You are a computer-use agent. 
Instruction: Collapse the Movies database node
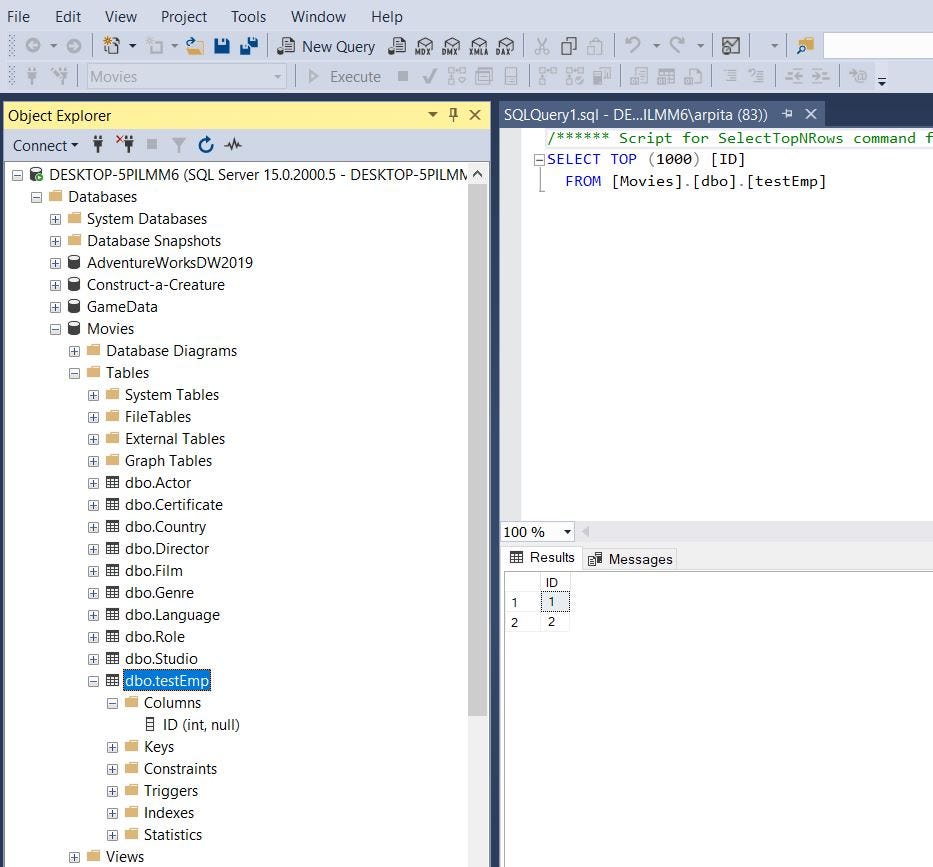(55, 328)
